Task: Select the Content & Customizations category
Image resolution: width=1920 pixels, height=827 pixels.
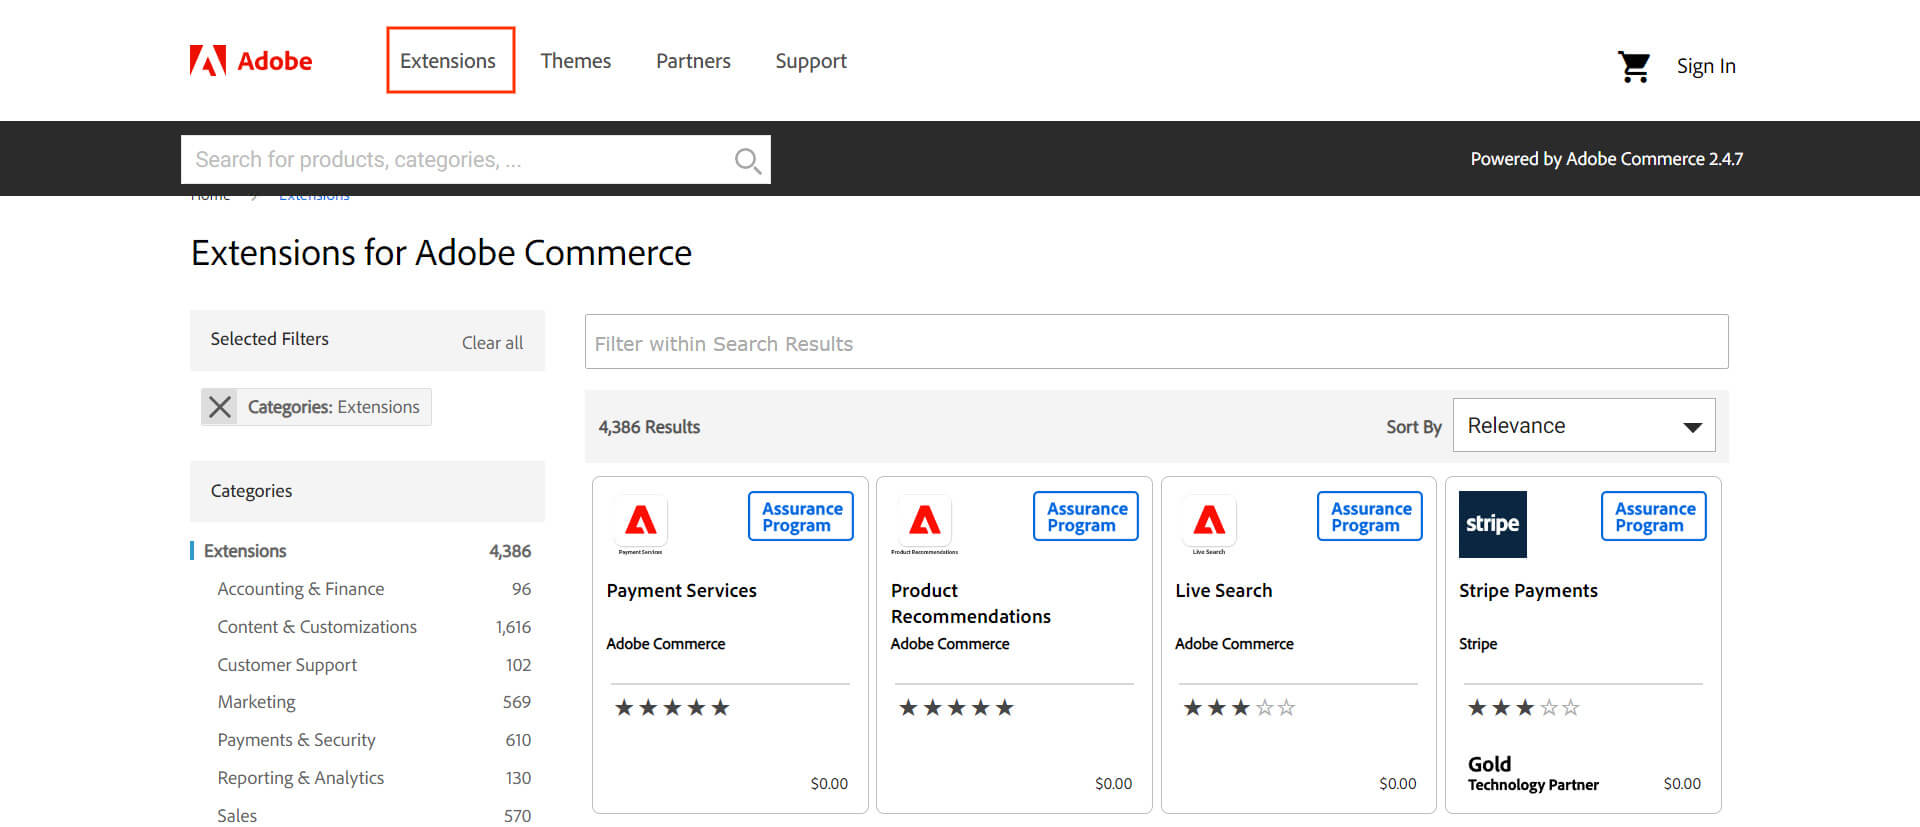Action: 317,627
